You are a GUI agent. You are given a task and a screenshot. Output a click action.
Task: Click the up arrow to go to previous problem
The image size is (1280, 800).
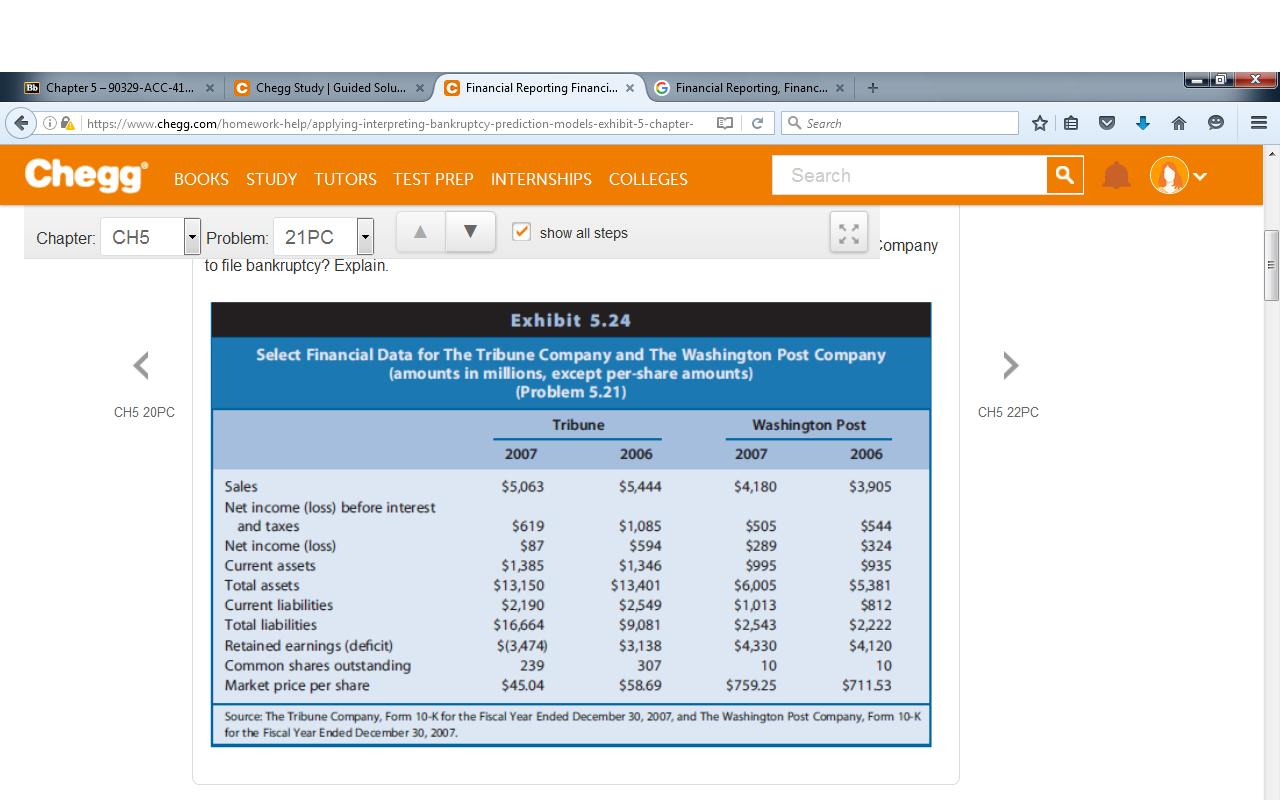[x=419, y=231]
